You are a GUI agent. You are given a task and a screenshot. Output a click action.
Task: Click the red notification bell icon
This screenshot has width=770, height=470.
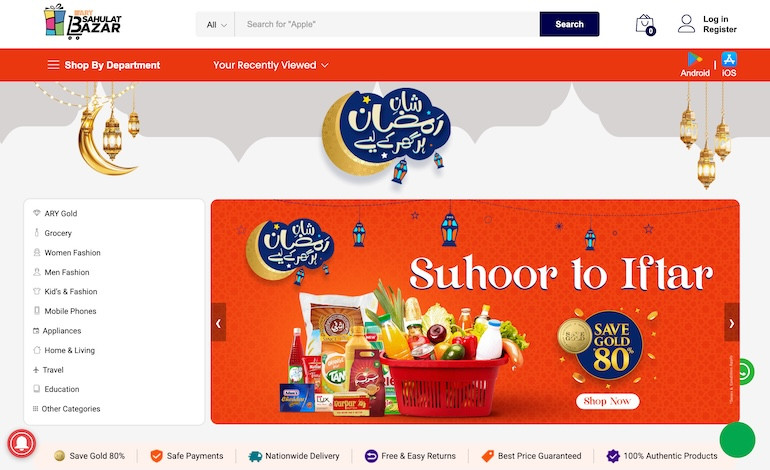point(22,443)
